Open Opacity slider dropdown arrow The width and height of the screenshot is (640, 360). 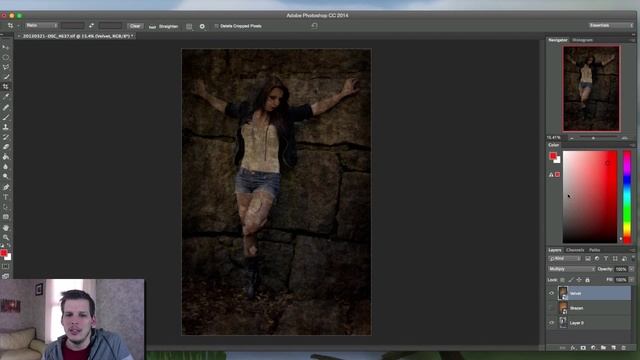(x=631, y=269)
